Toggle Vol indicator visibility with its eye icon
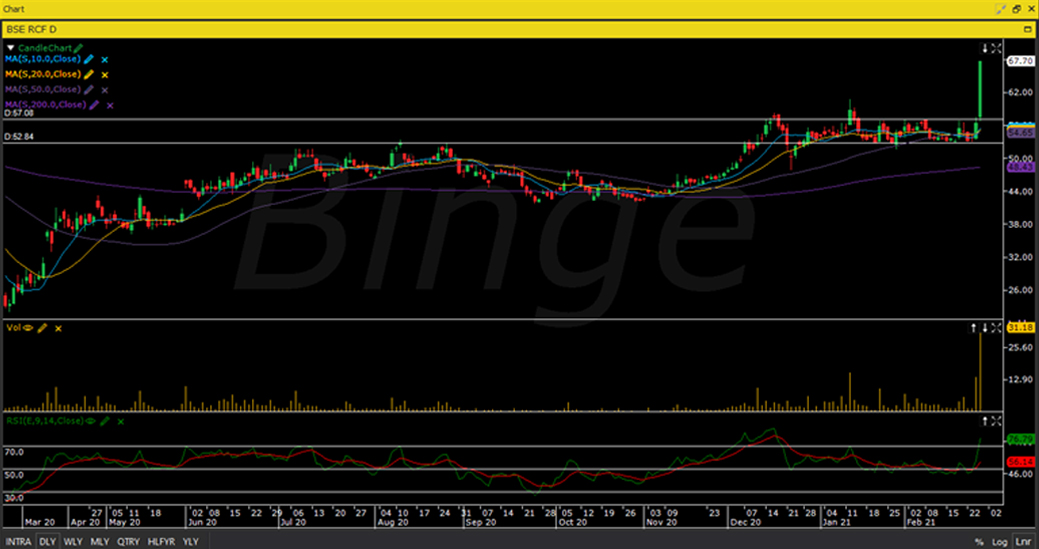Image resolution: width=1039 pixels, height=549 pixels. pyautogui.click(x=28, y=328)
